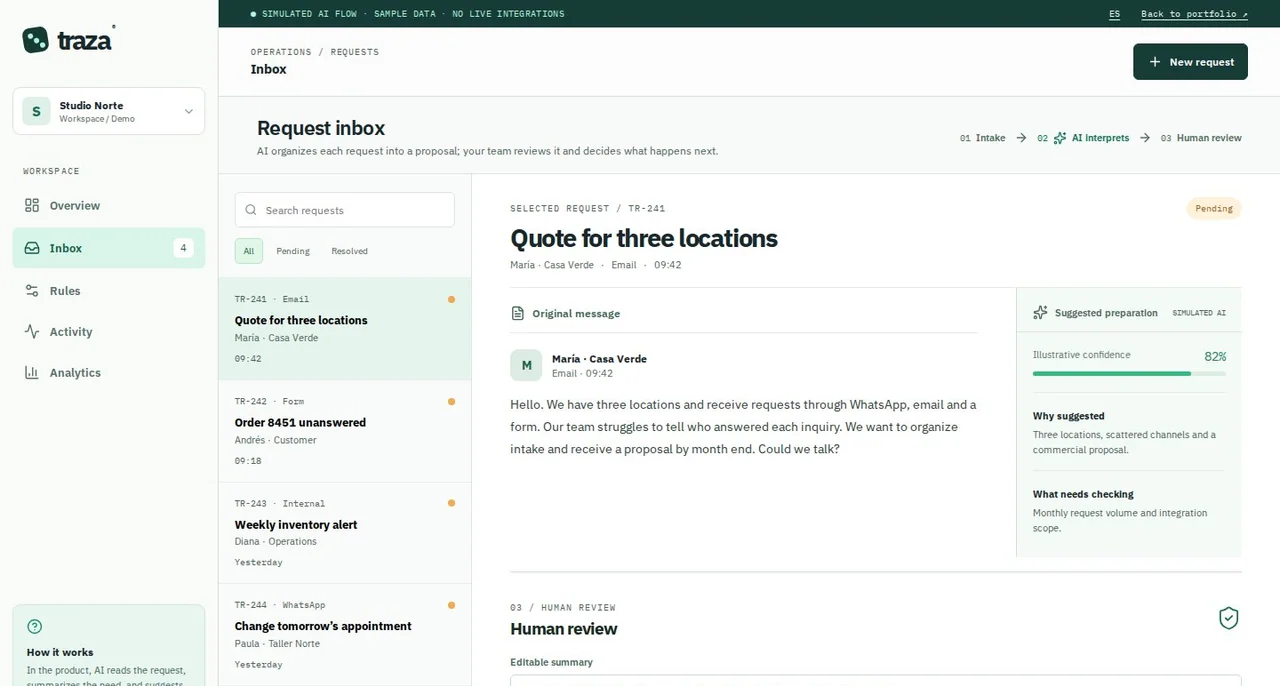Open the Overview grid icon
Image resolution: width=1280 pixels, height=686 pixels.
click(x=32, y=205)
